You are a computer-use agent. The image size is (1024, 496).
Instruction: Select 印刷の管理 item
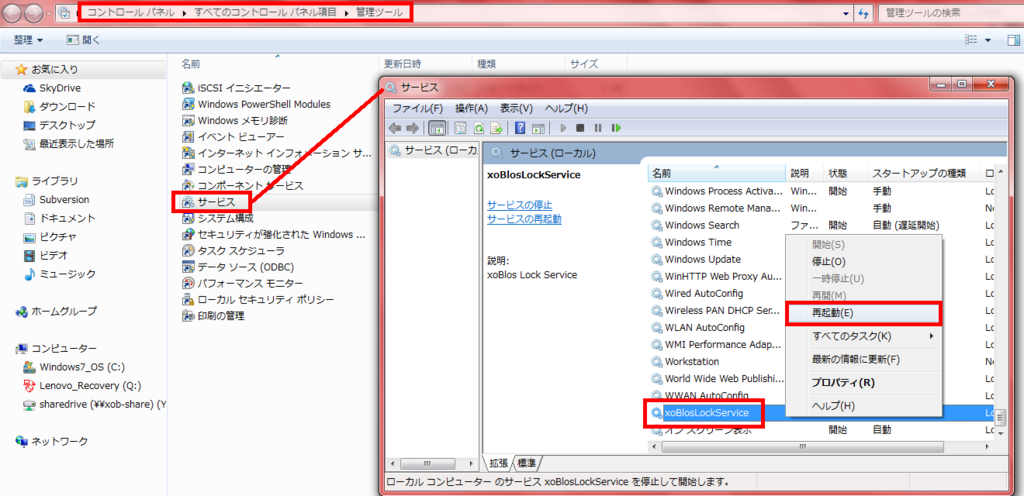213,316
